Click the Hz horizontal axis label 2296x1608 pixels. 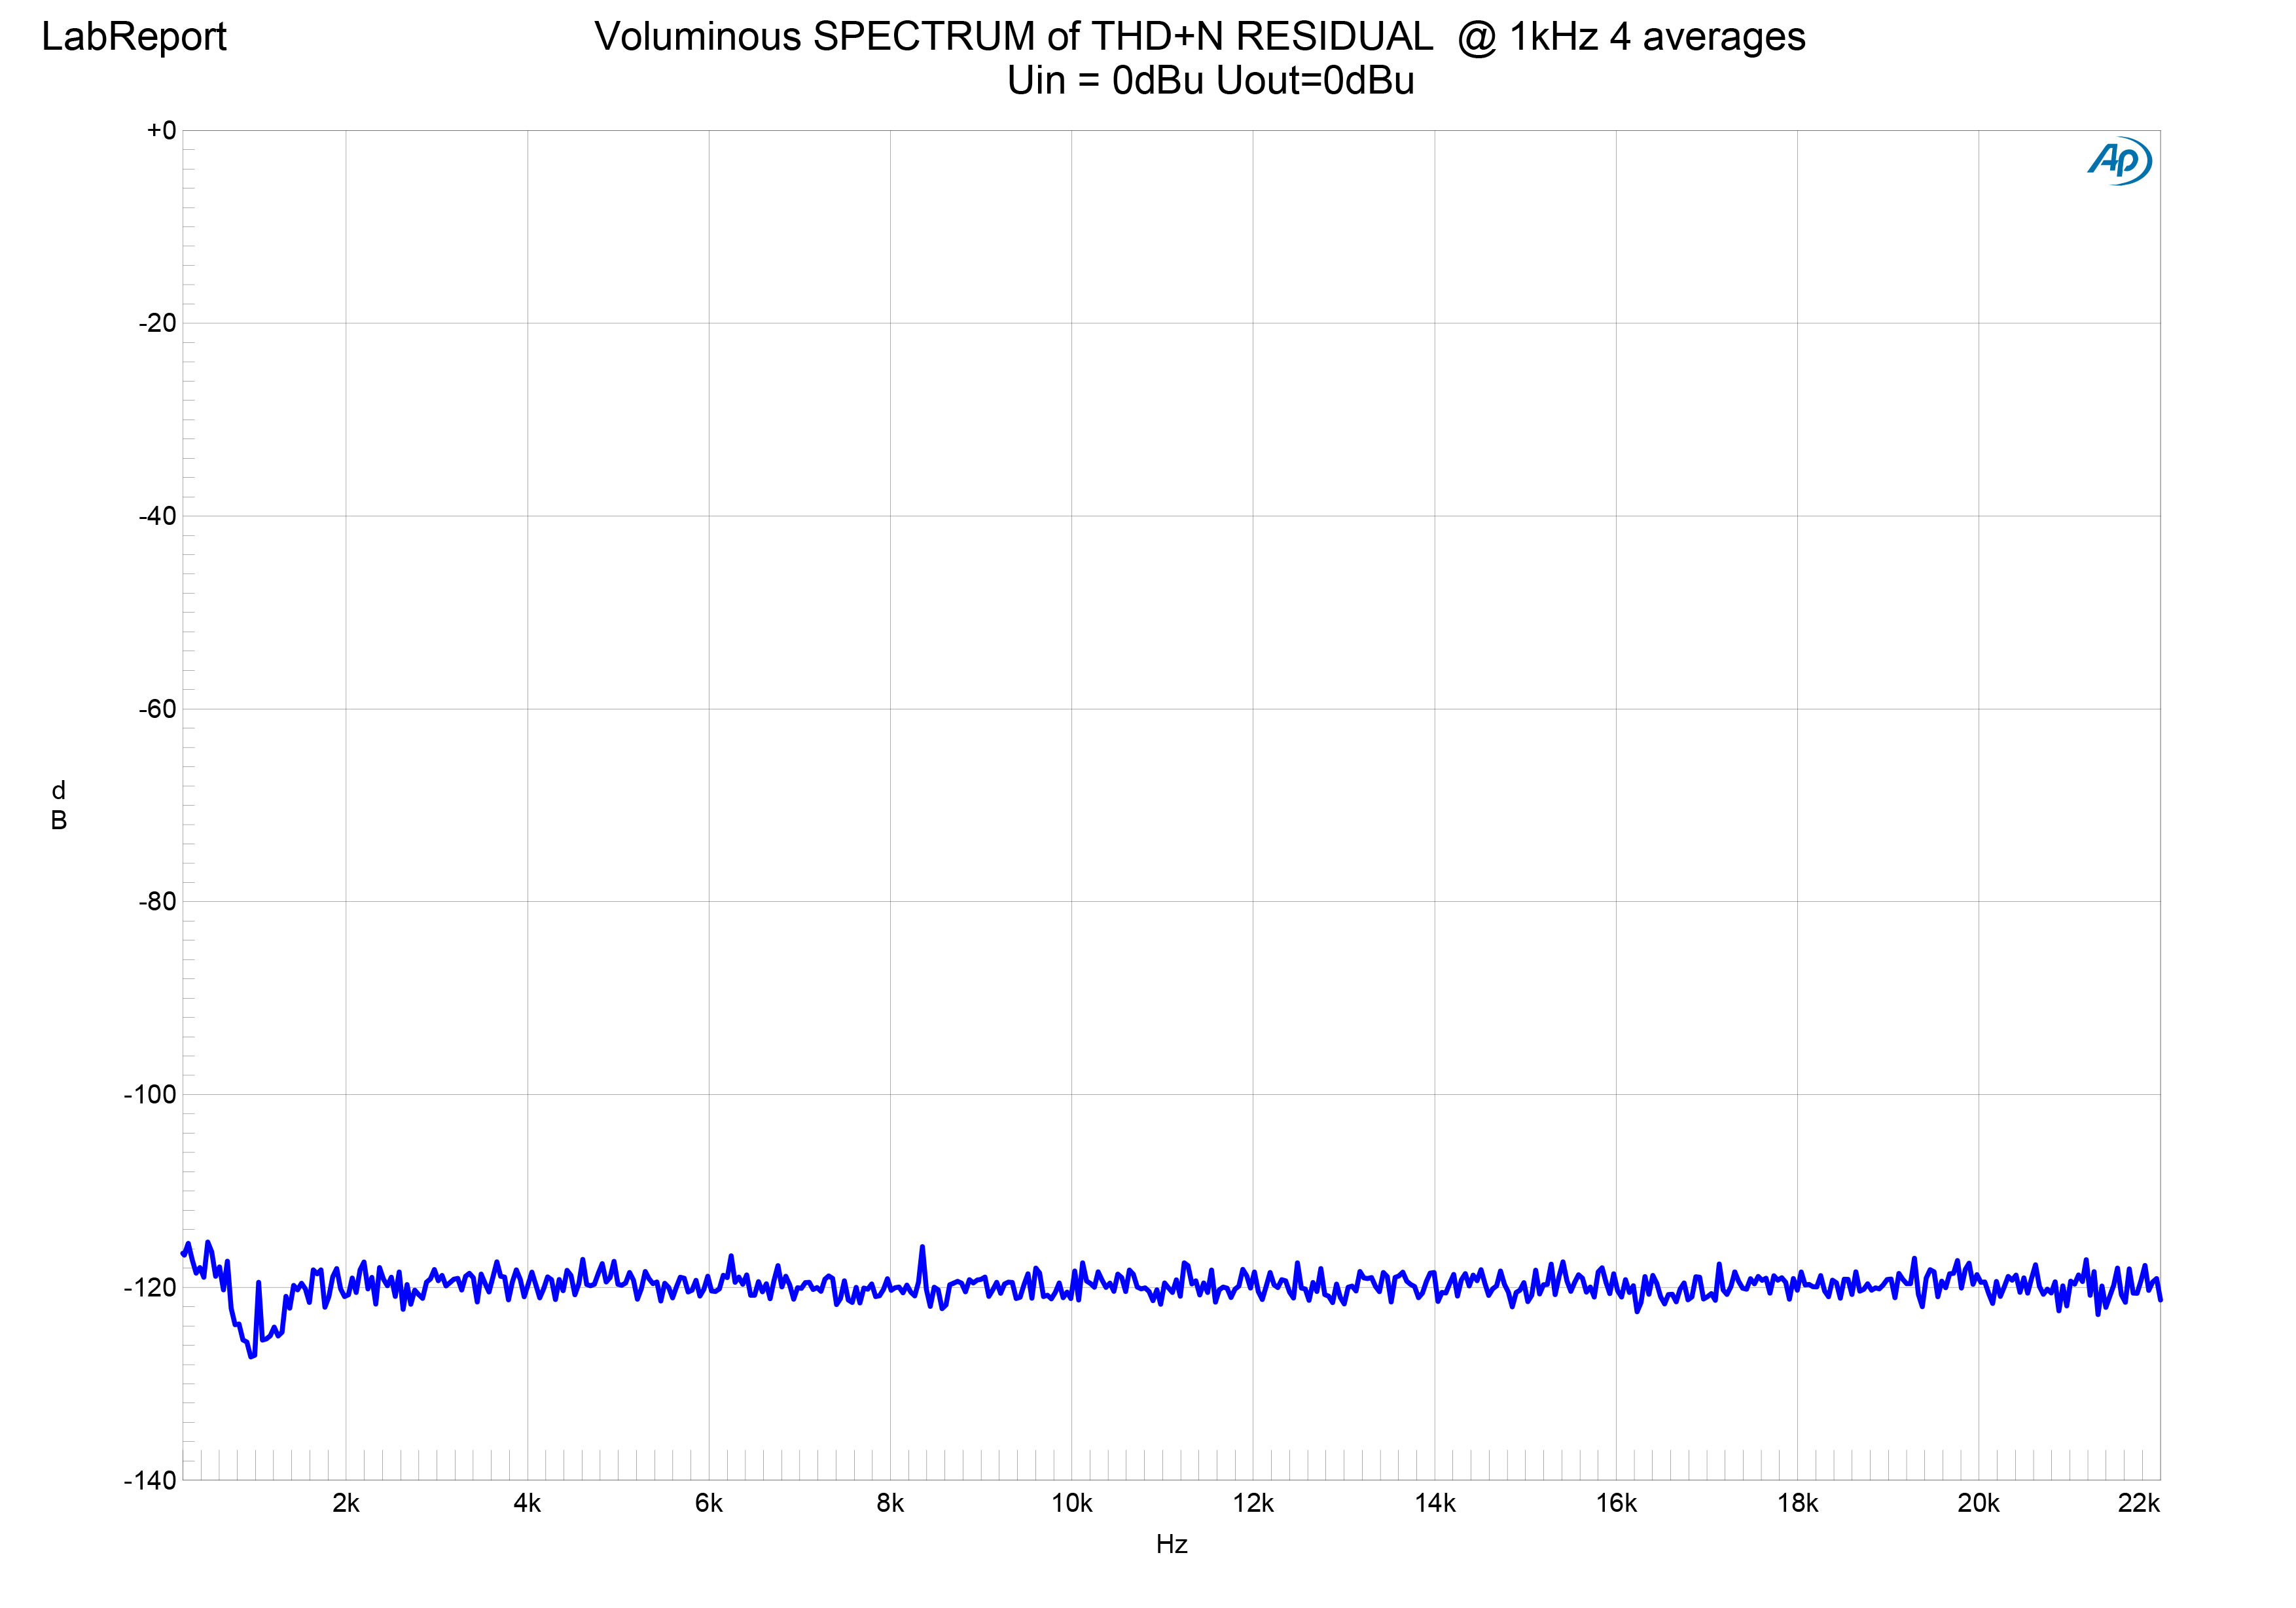(x=1171, y=1545)
